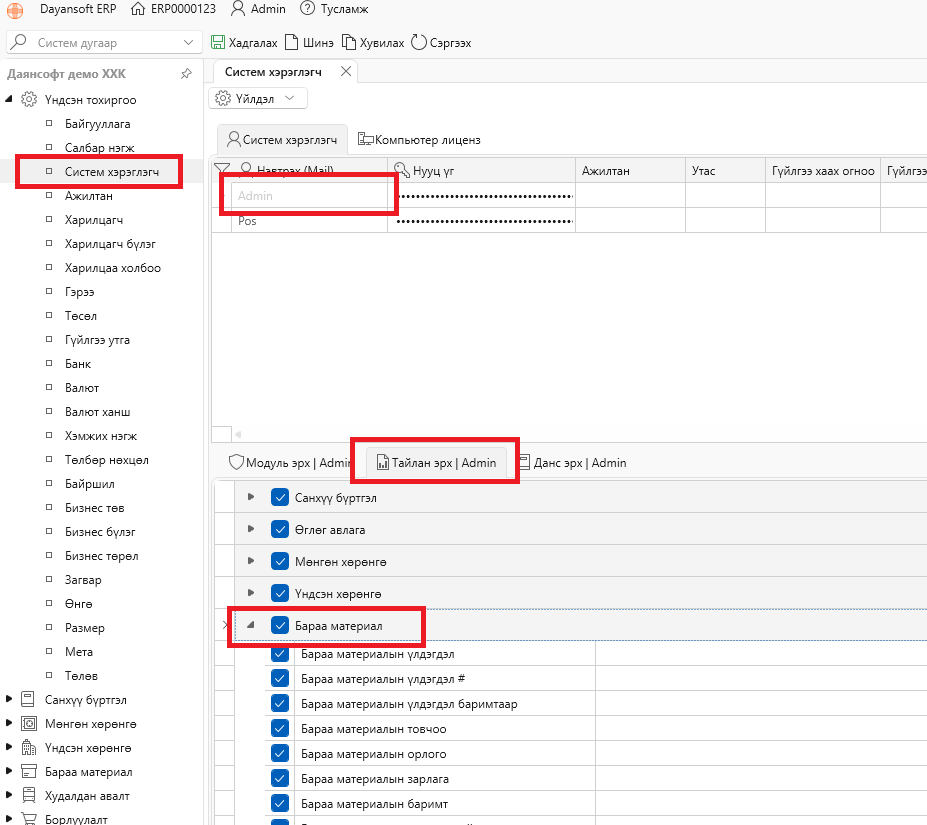Click the home icon beside ERP0000123

click(137, 9)
